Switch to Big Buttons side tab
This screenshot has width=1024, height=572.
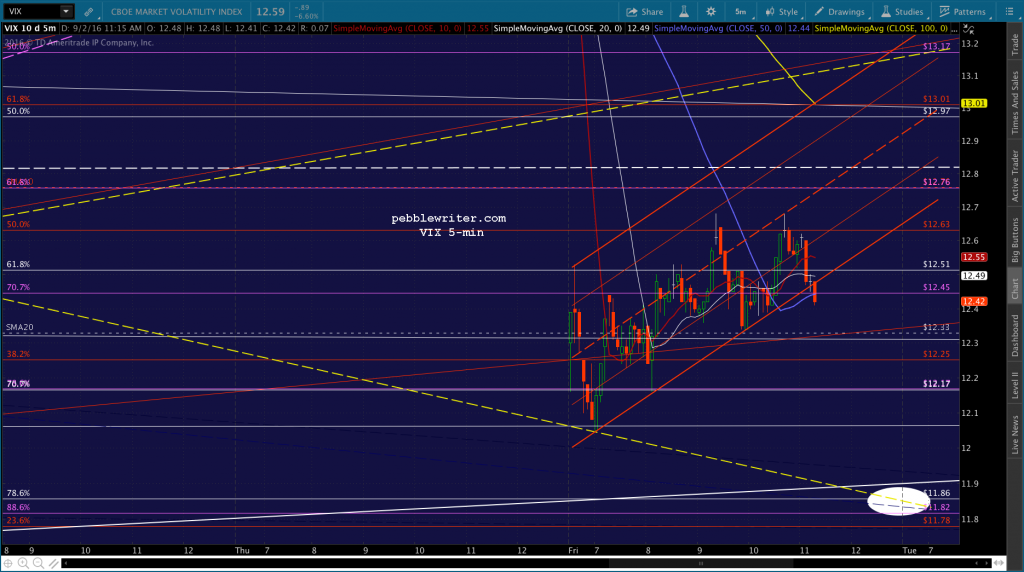[x=1015, y=240]
